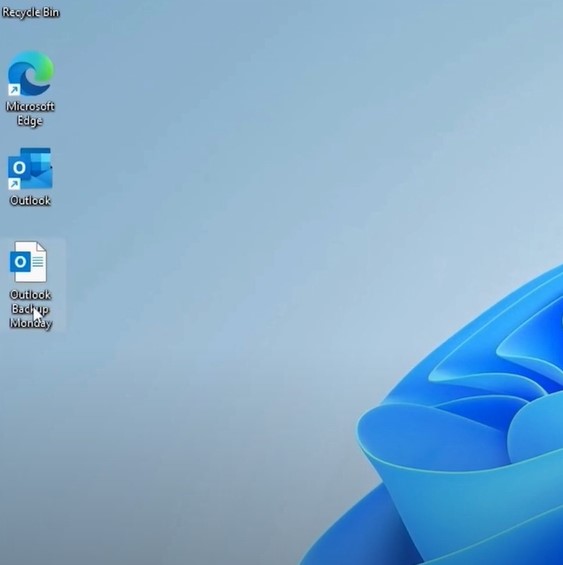The width and height of the screenshot is (563, 565).
Task: Select the Outlook desktop shortcut icon
Action: 30,168
